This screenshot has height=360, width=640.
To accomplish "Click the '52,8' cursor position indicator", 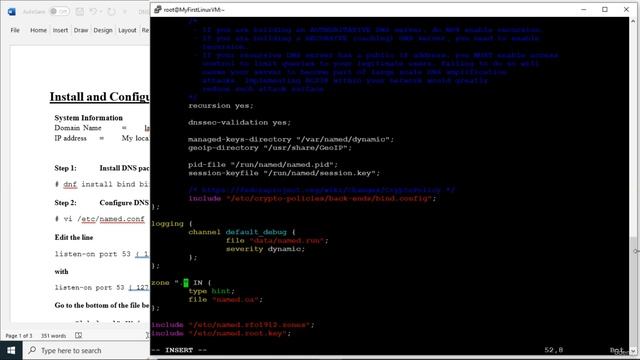I will pos(553,350).
